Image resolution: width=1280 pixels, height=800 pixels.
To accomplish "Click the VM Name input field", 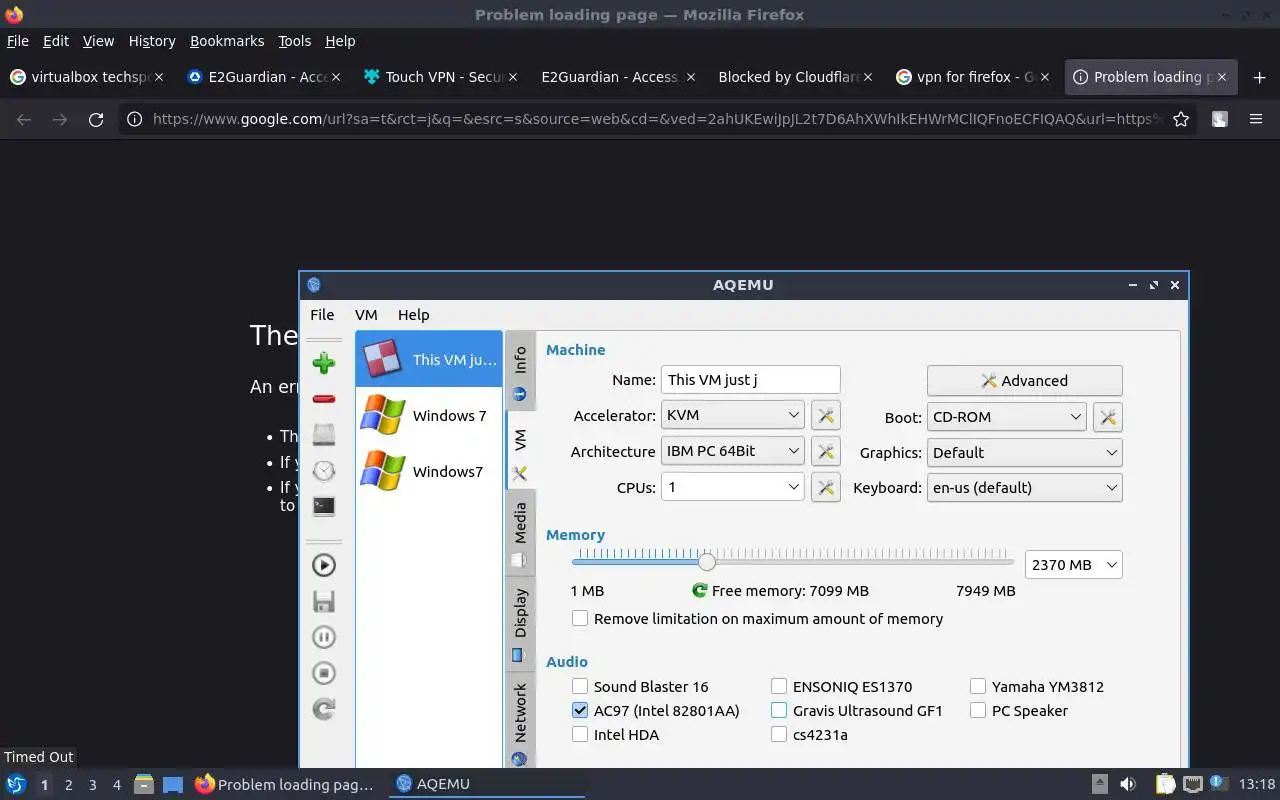I will [750, 379].
